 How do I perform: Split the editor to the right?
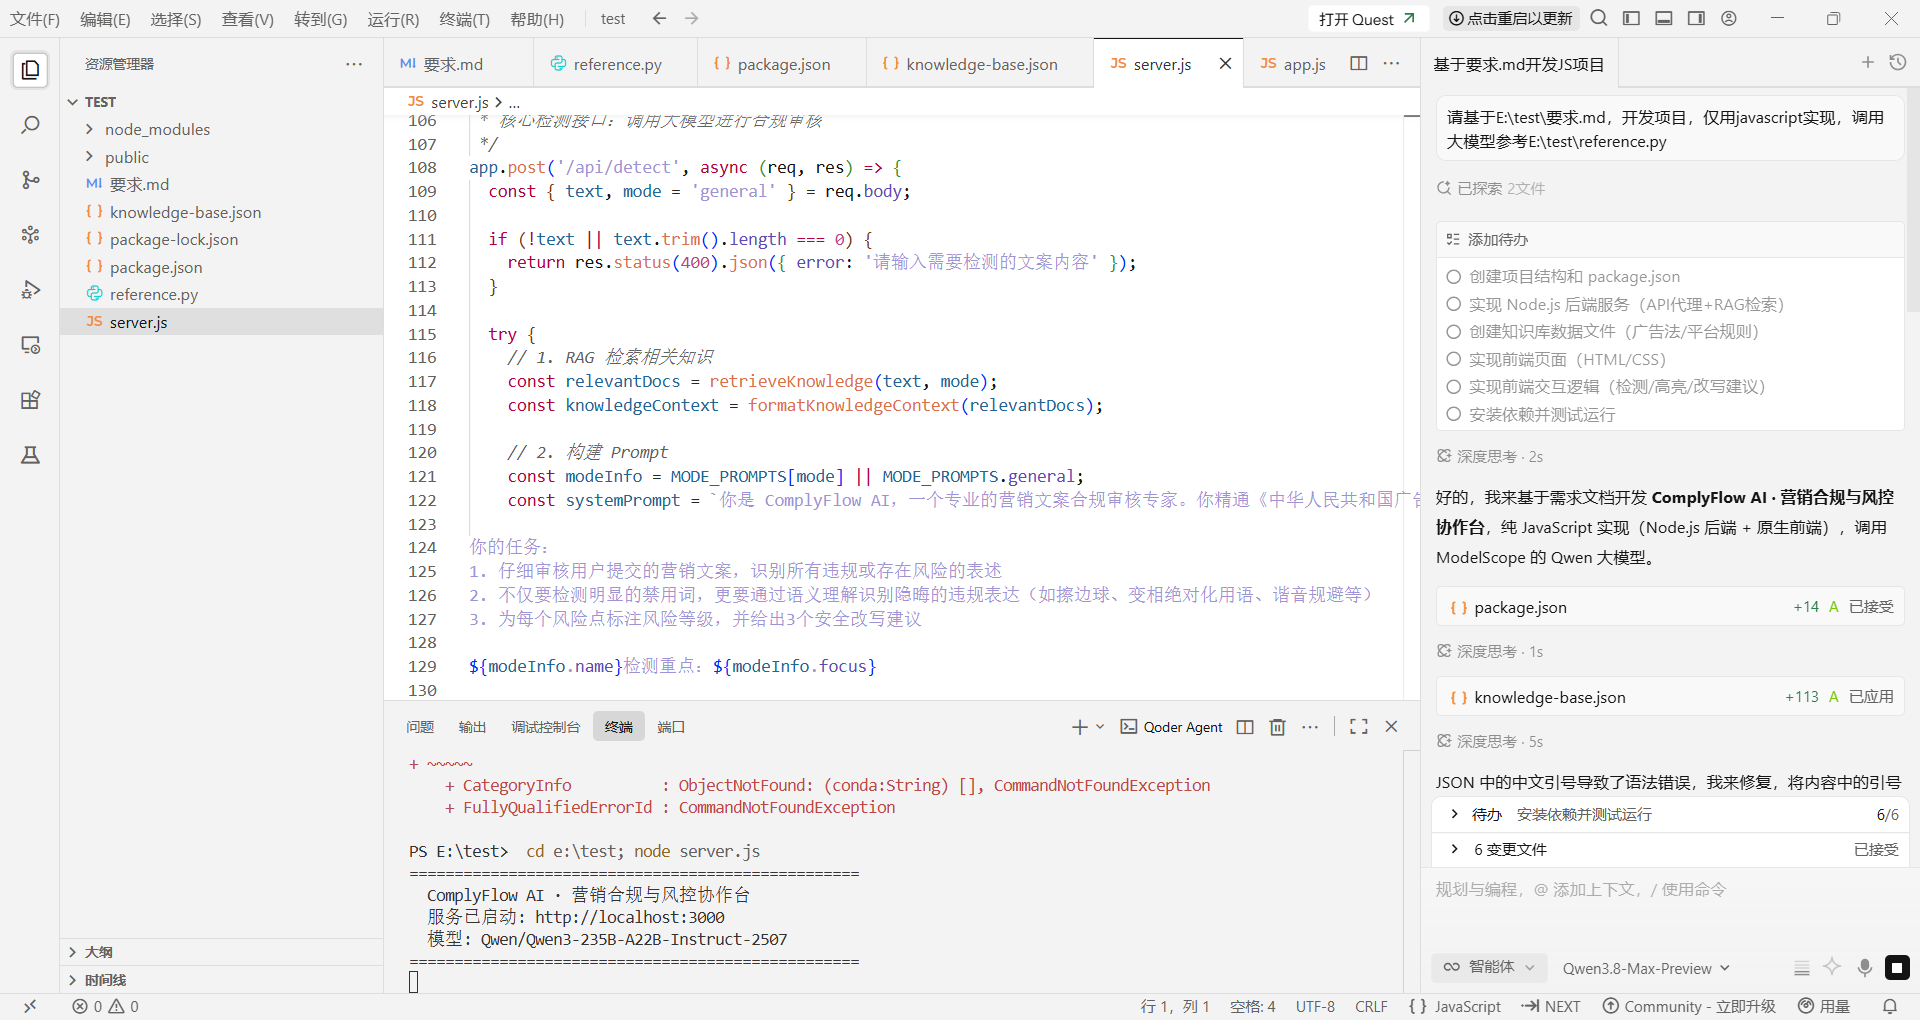point(1359,63)
